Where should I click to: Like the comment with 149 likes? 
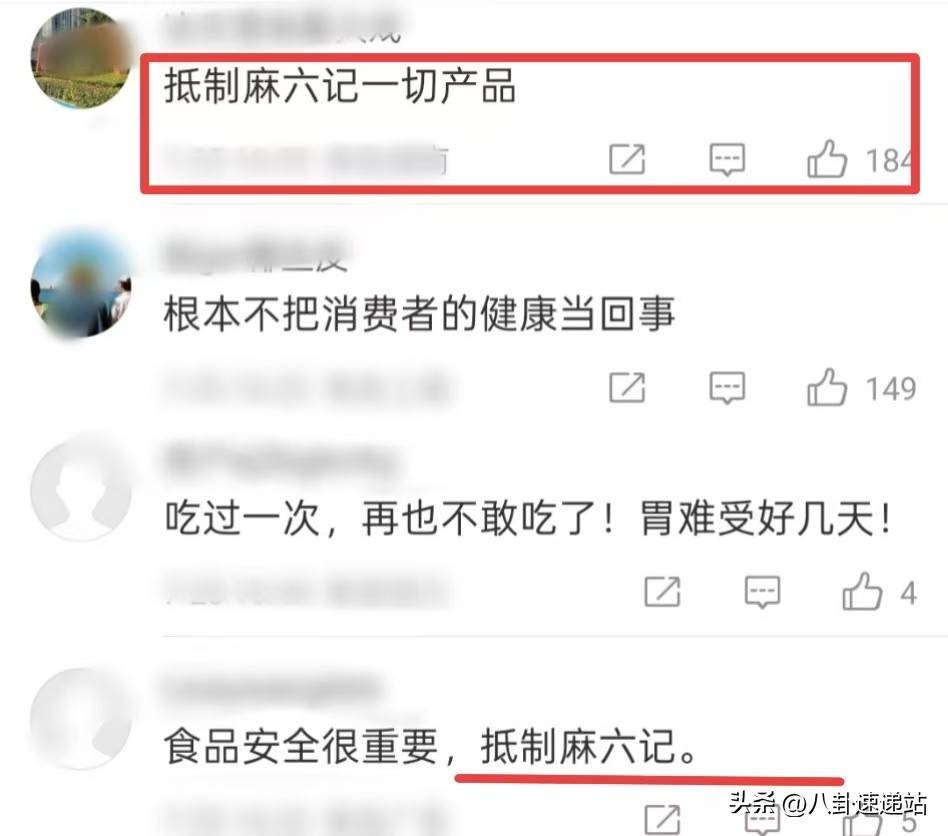click(x=826, y=387)
